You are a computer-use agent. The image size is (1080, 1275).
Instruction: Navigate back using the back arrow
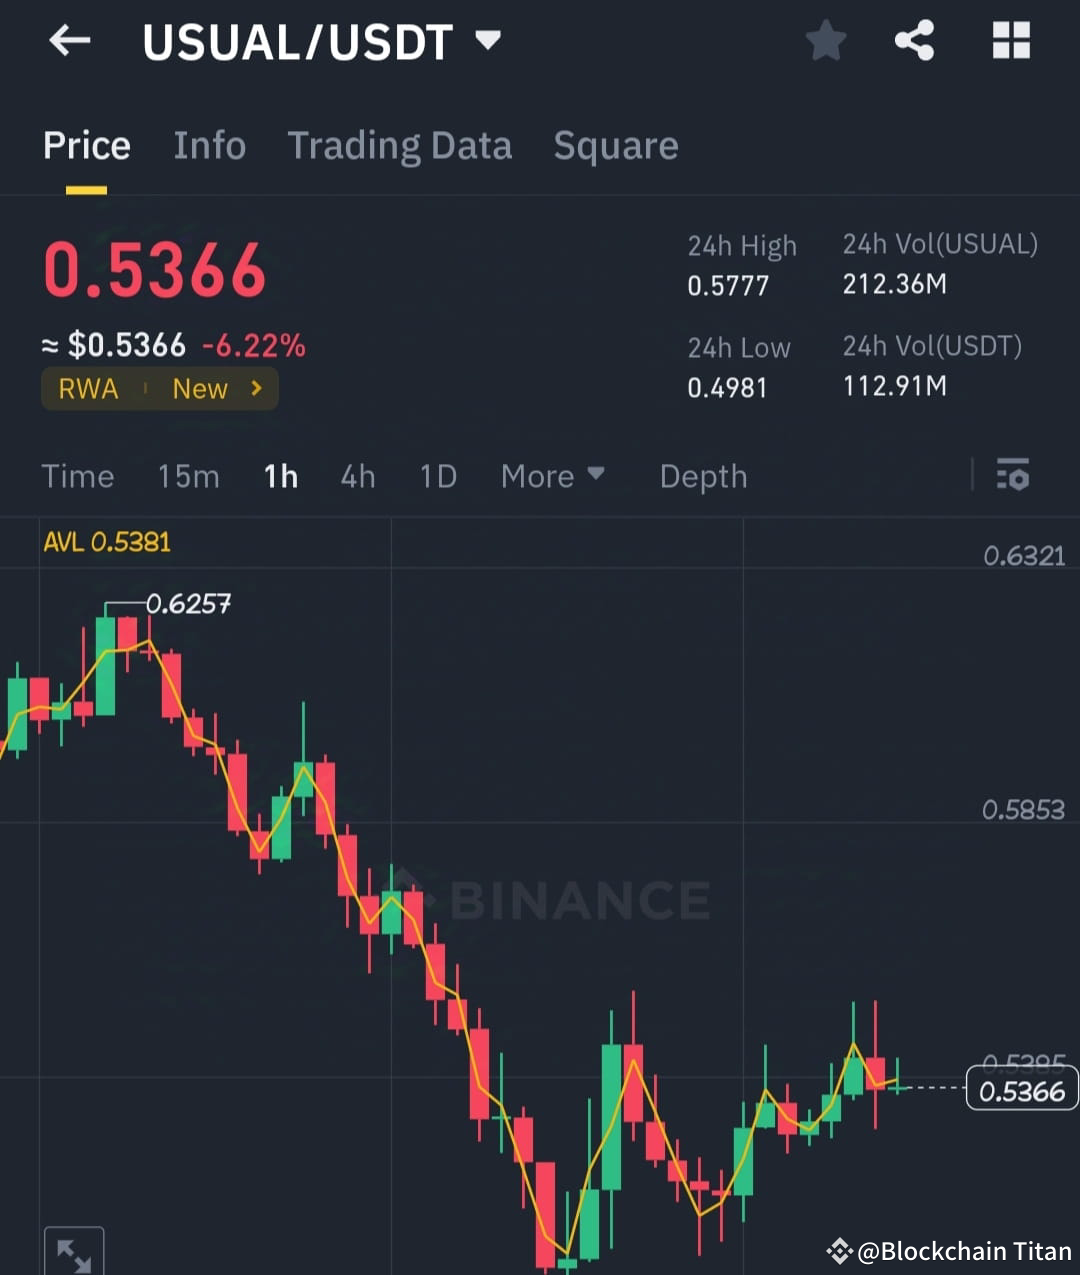pyautogui.click(x=69, y=40)
